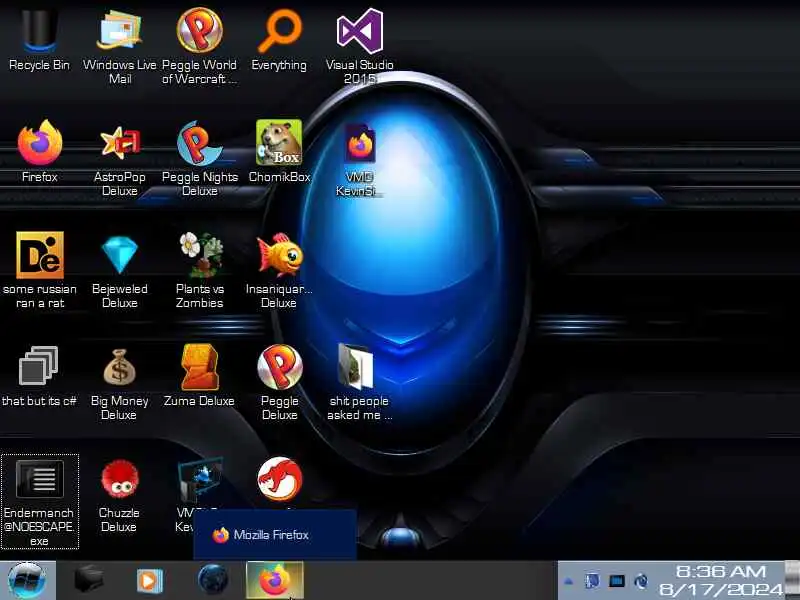Select 'some russian ran a rat' icon
This screenshot has height=600, width=800.
[40, 255]
